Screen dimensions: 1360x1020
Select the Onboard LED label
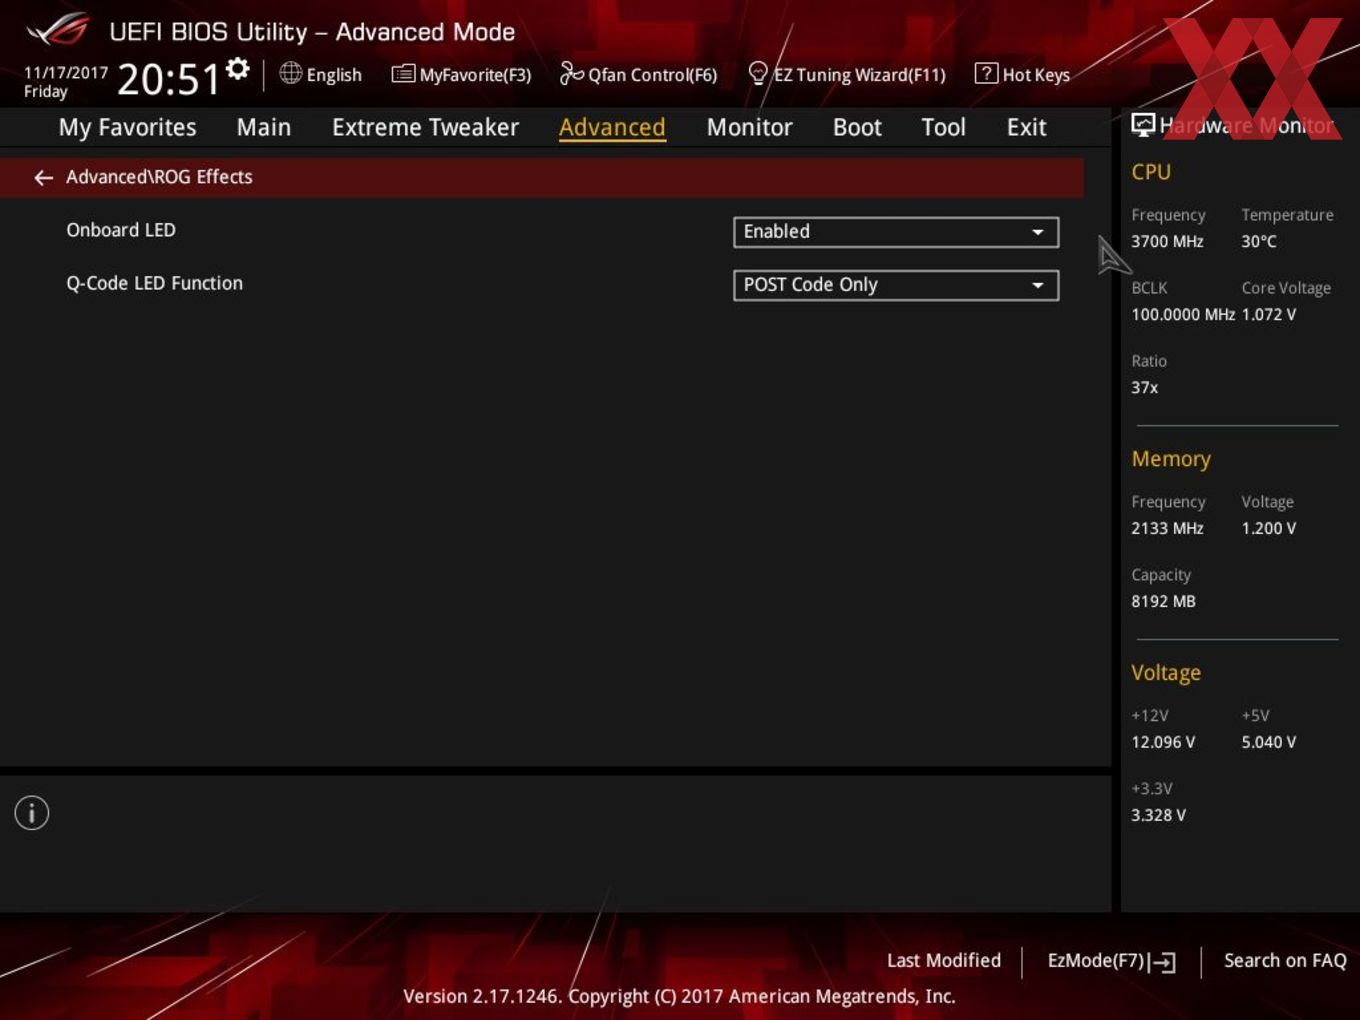click(121, 230)
